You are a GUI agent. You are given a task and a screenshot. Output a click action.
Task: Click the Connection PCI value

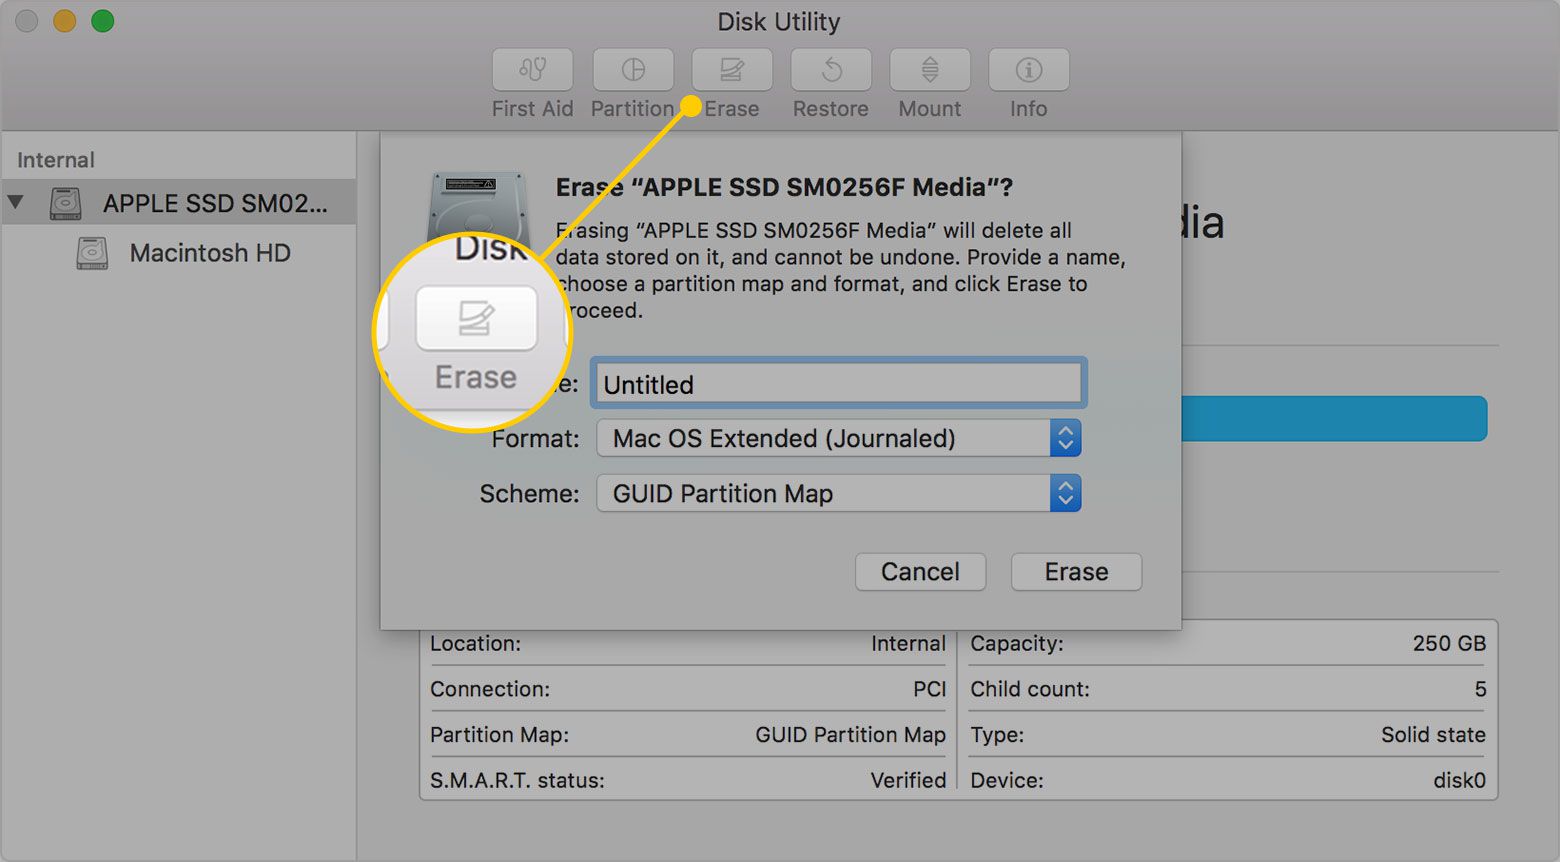point(929,690)
